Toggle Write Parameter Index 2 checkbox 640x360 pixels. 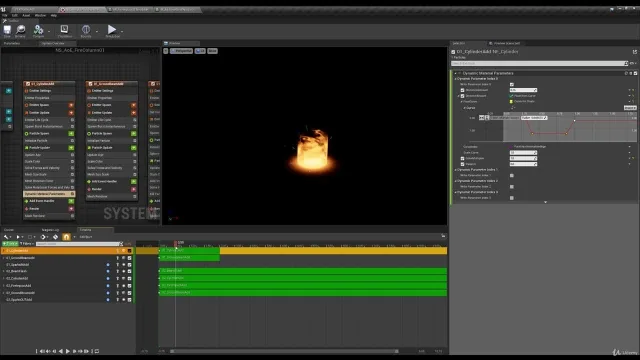tap(512, 187)
